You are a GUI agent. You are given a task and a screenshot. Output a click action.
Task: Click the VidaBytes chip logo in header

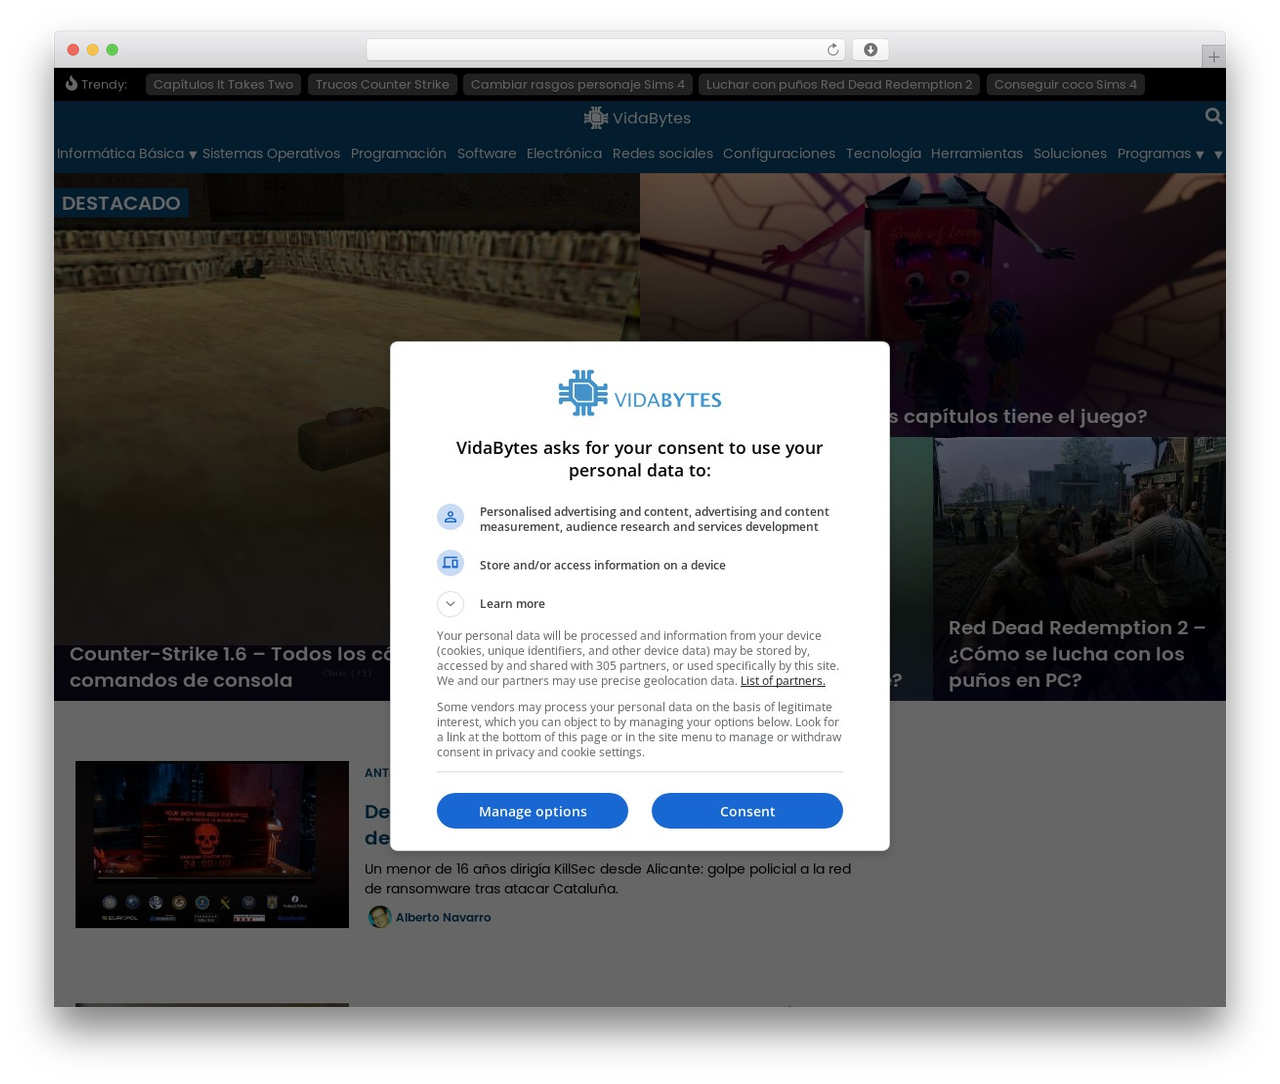(596, 118)
